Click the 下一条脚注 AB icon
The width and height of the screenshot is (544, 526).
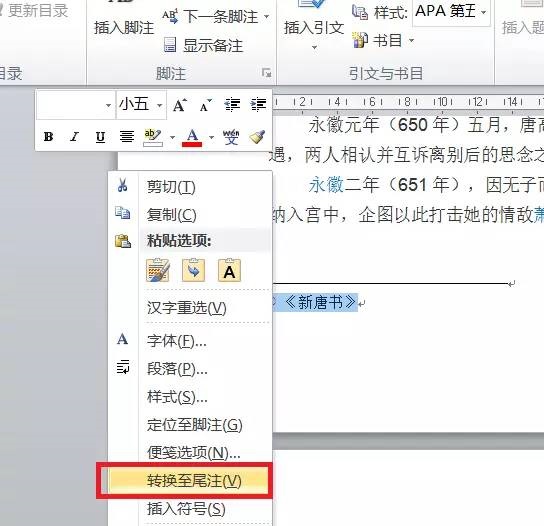coord(170,16)
